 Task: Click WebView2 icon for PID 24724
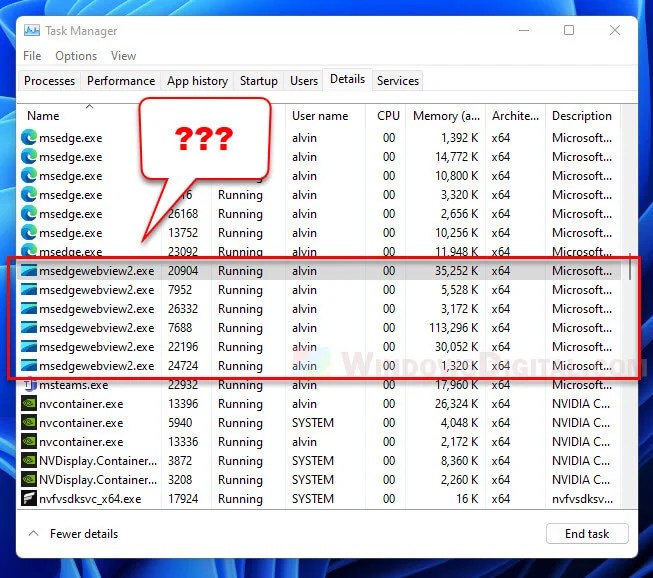pos(29,366)
